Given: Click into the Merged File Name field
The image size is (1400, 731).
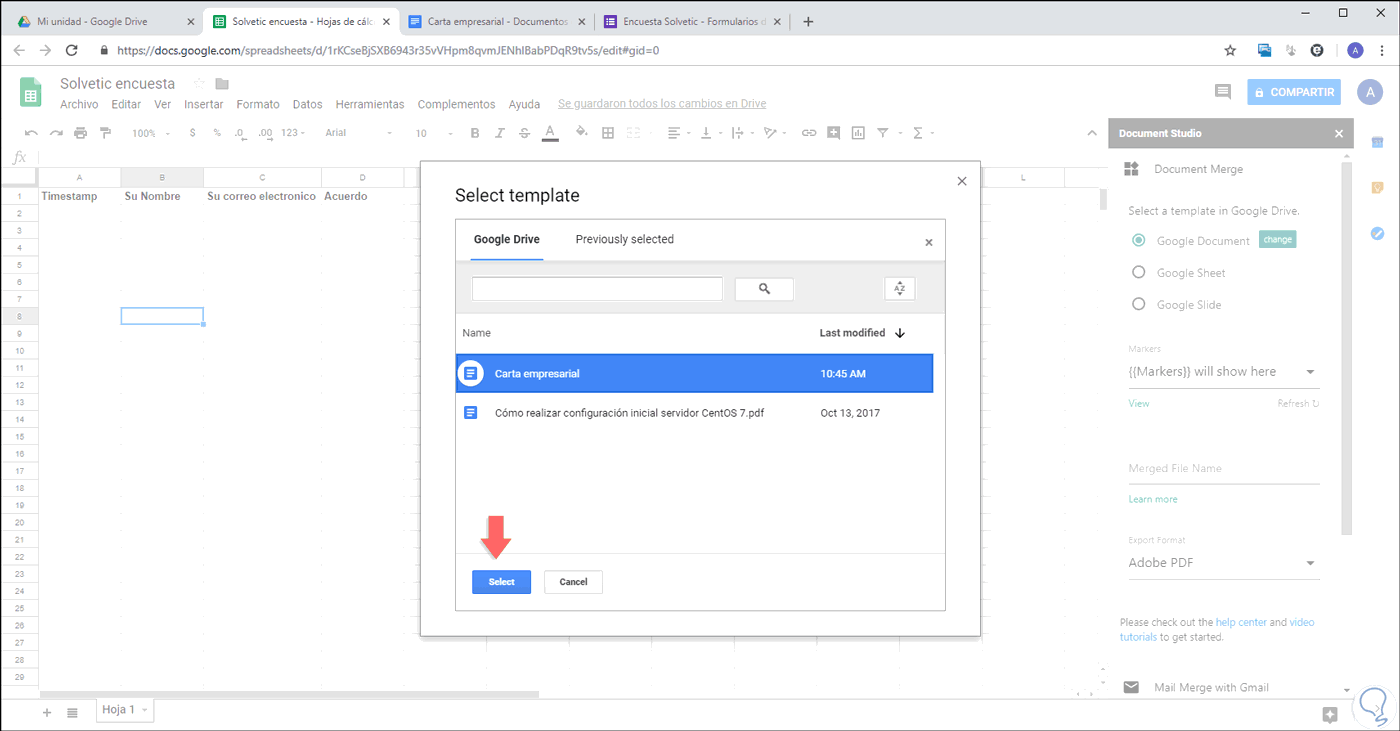Looking at the screenshot, I should 1224,468.
